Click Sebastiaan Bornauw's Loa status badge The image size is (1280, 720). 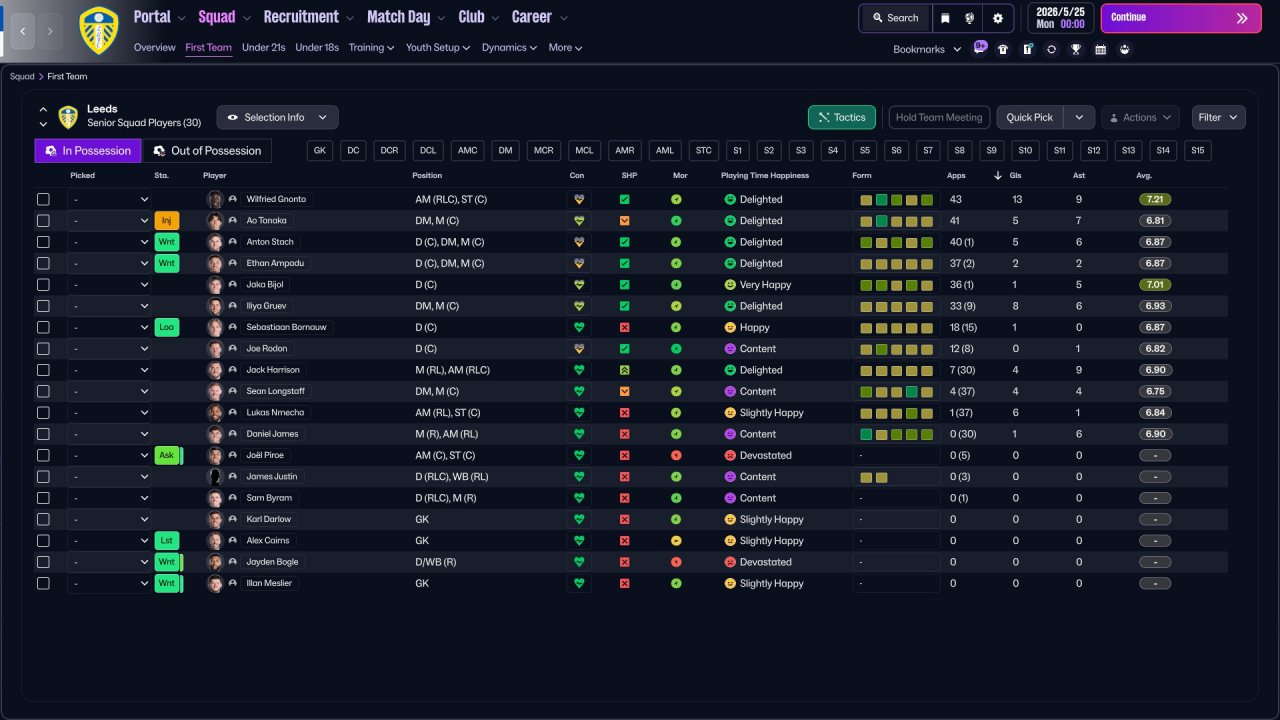coord(167,327)
